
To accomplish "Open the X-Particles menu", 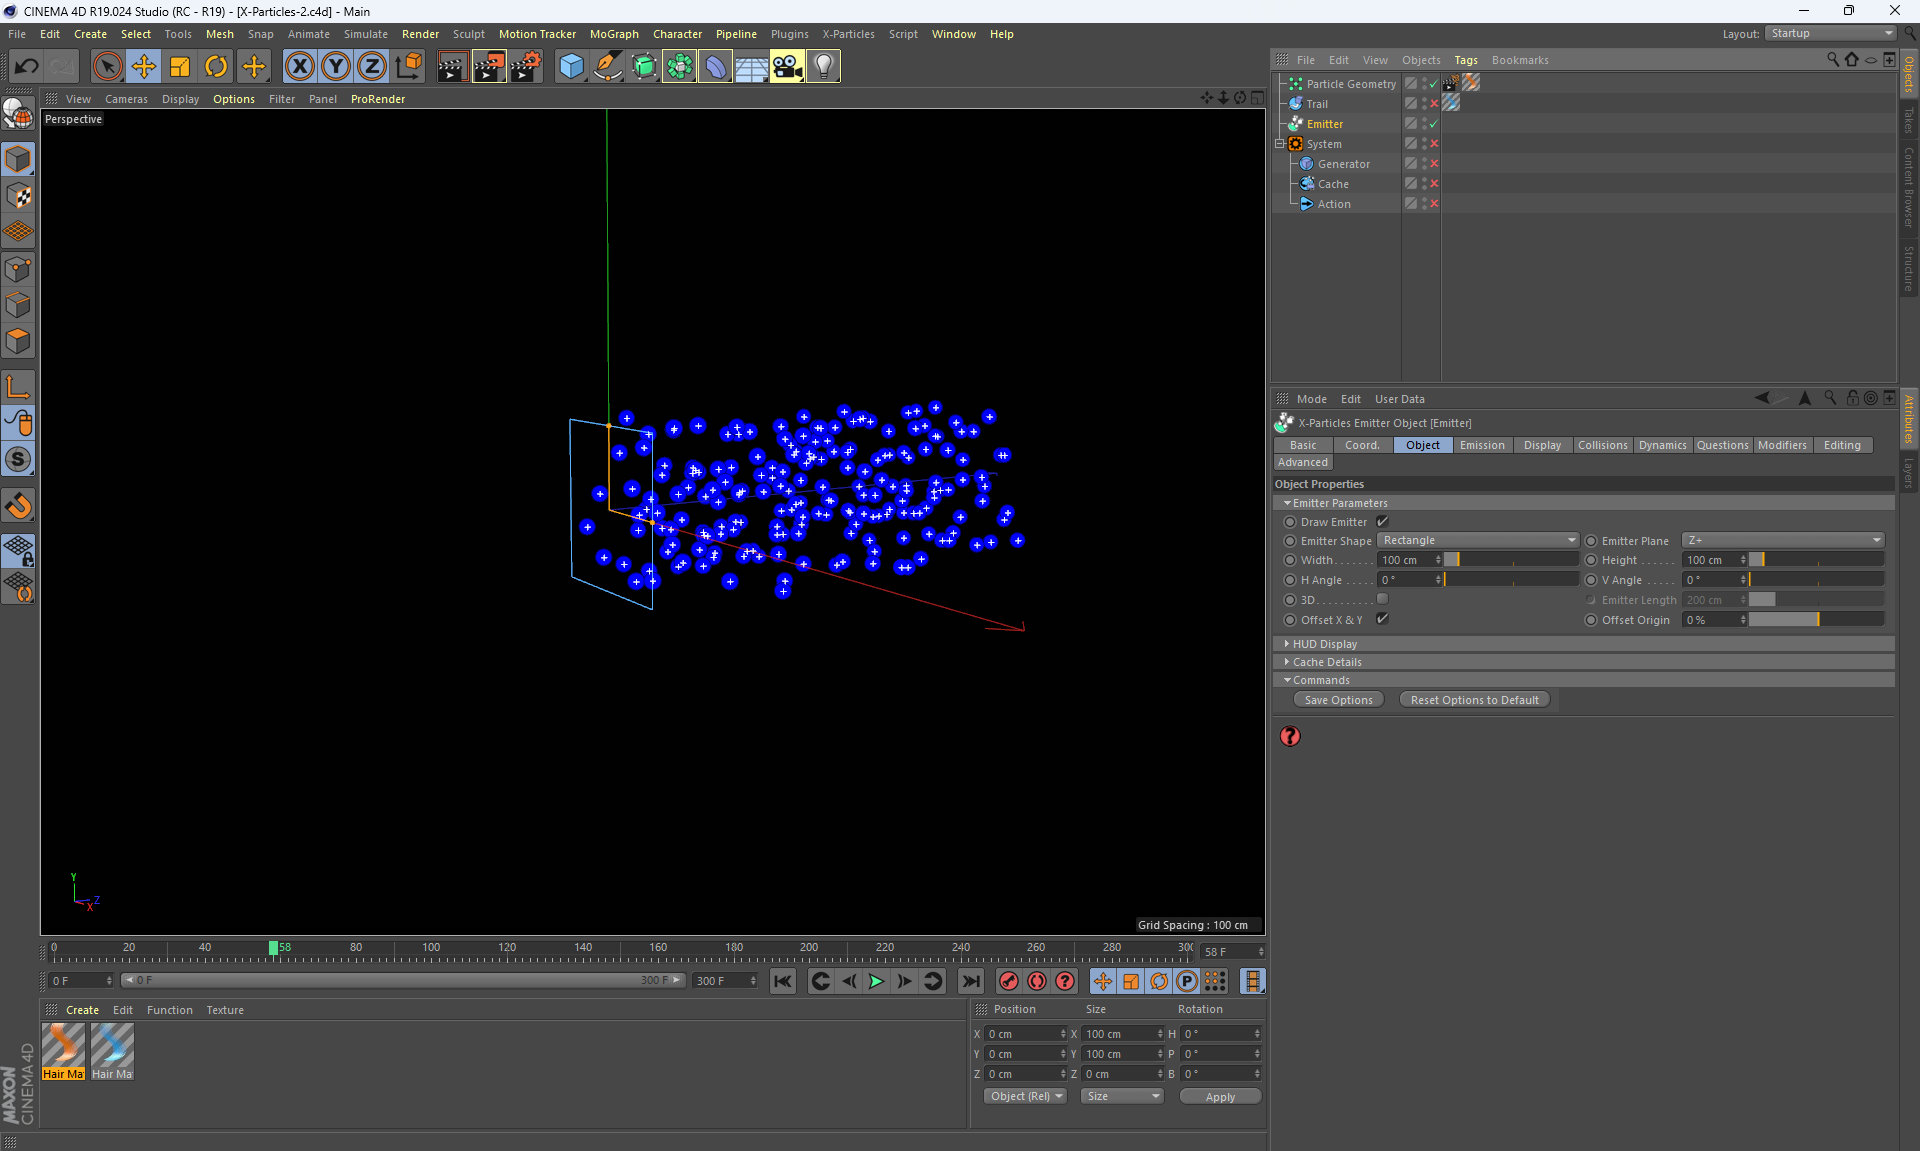I will (848, 34).
